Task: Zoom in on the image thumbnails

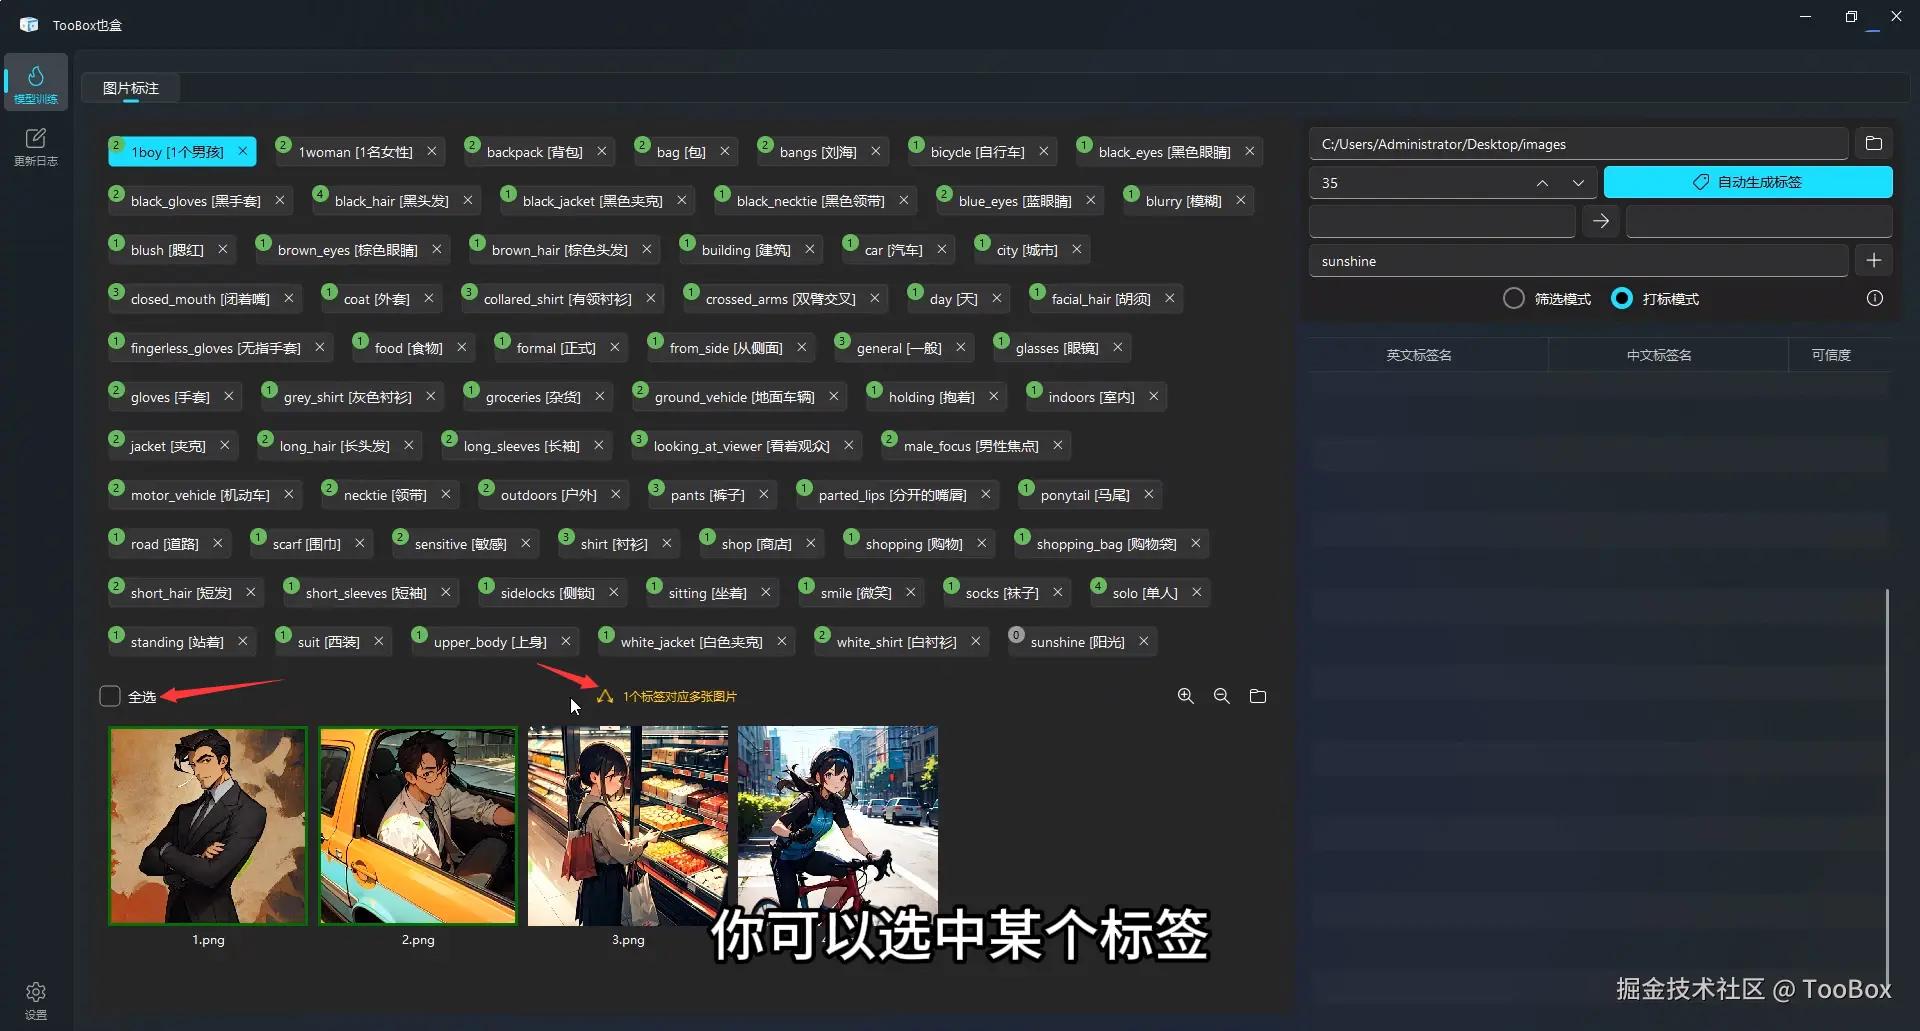Action: [1185, 695]
